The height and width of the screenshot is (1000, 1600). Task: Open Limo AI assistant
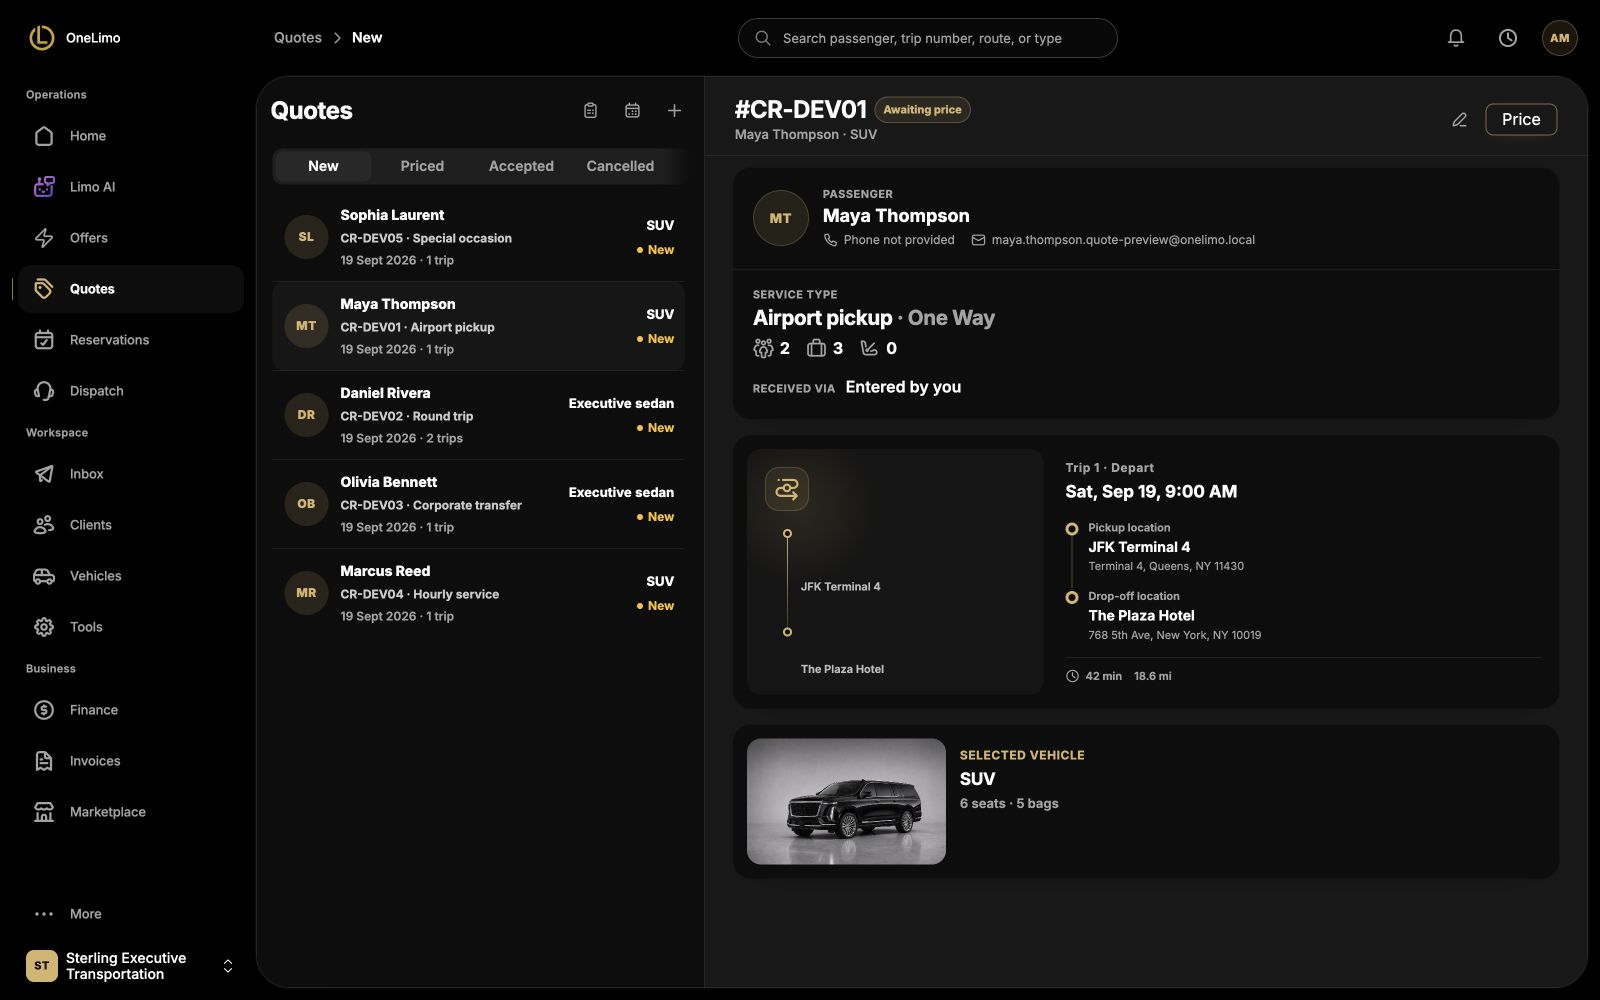(x=131, y=187)
